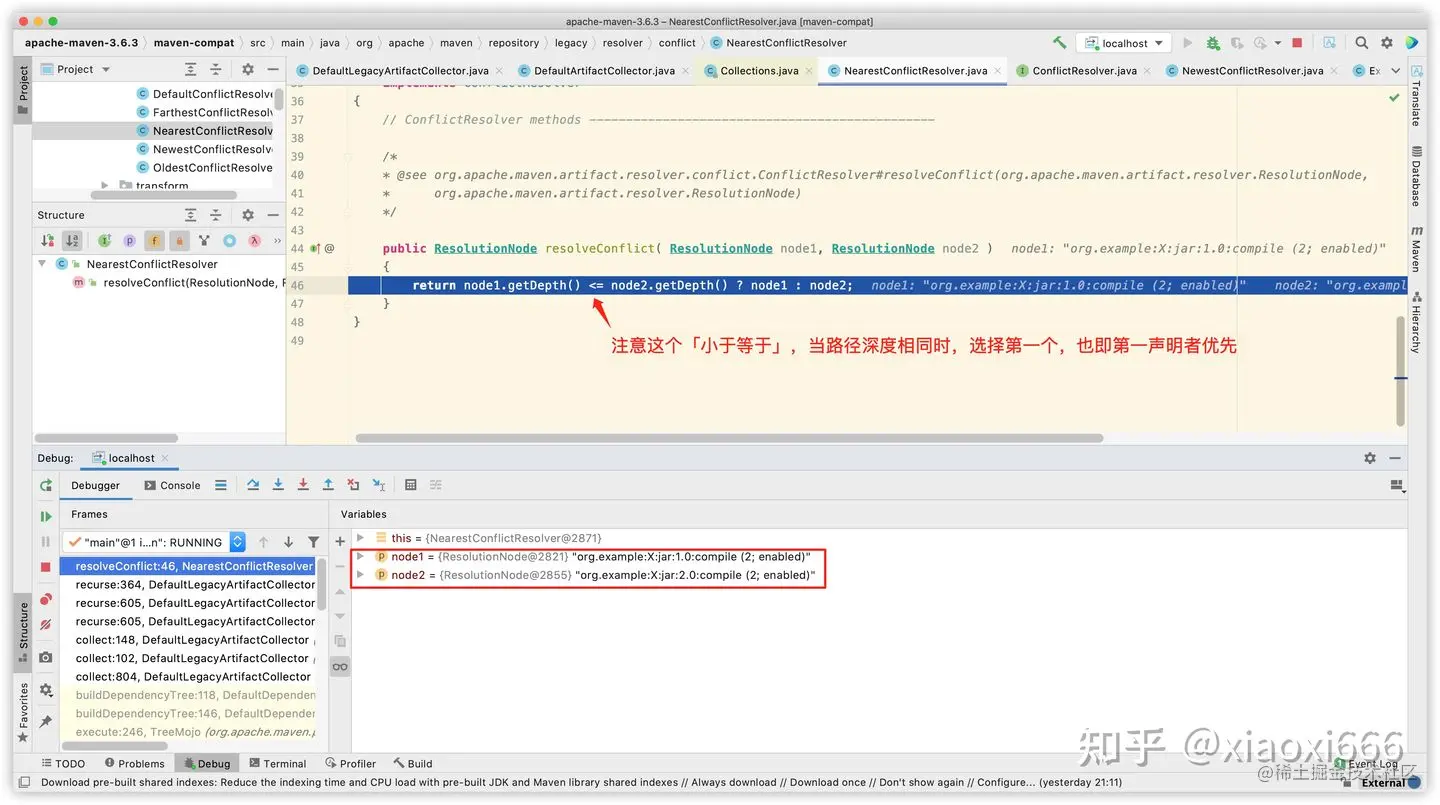Expand the transform folder in the Project tree
This screenshot has height=805, width=1440.
[x=105, y=186]
